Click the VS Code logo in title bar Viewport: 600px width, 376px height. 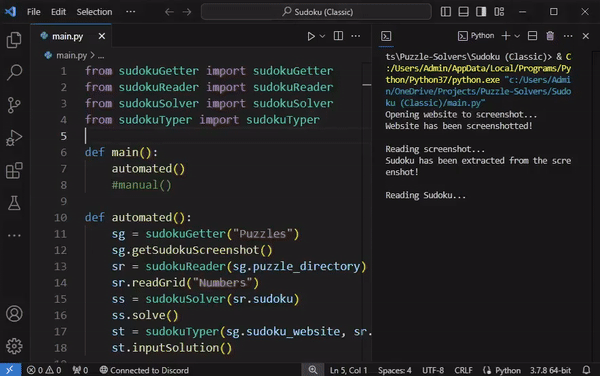10,11
